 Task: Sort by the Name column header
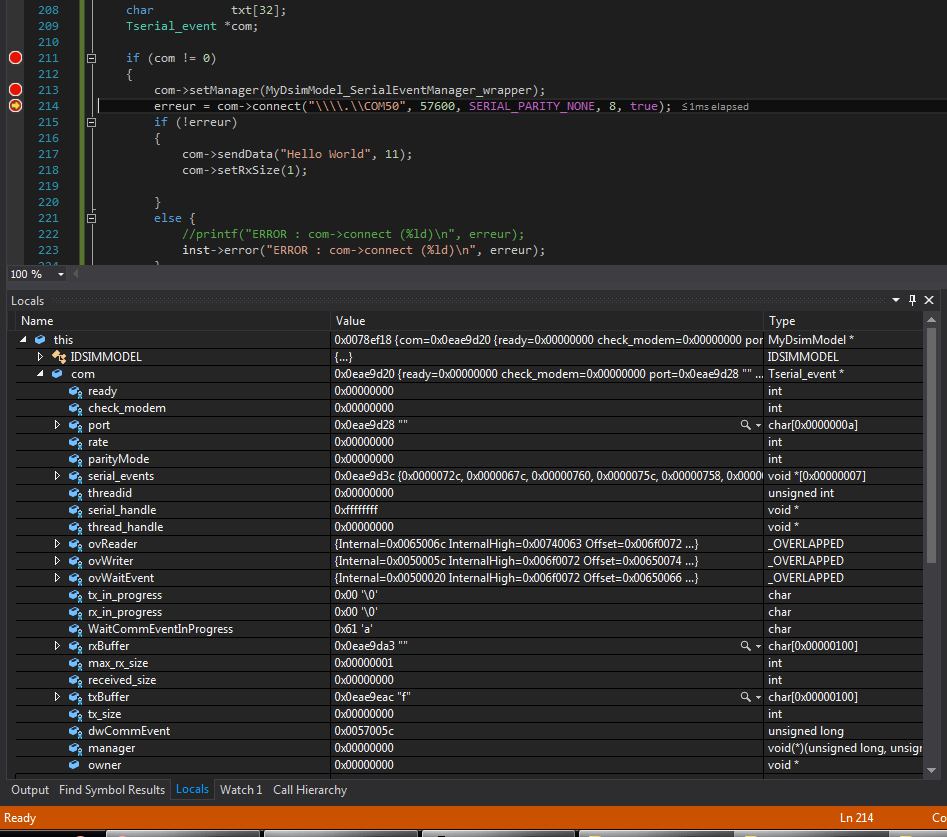click(170, 321)
